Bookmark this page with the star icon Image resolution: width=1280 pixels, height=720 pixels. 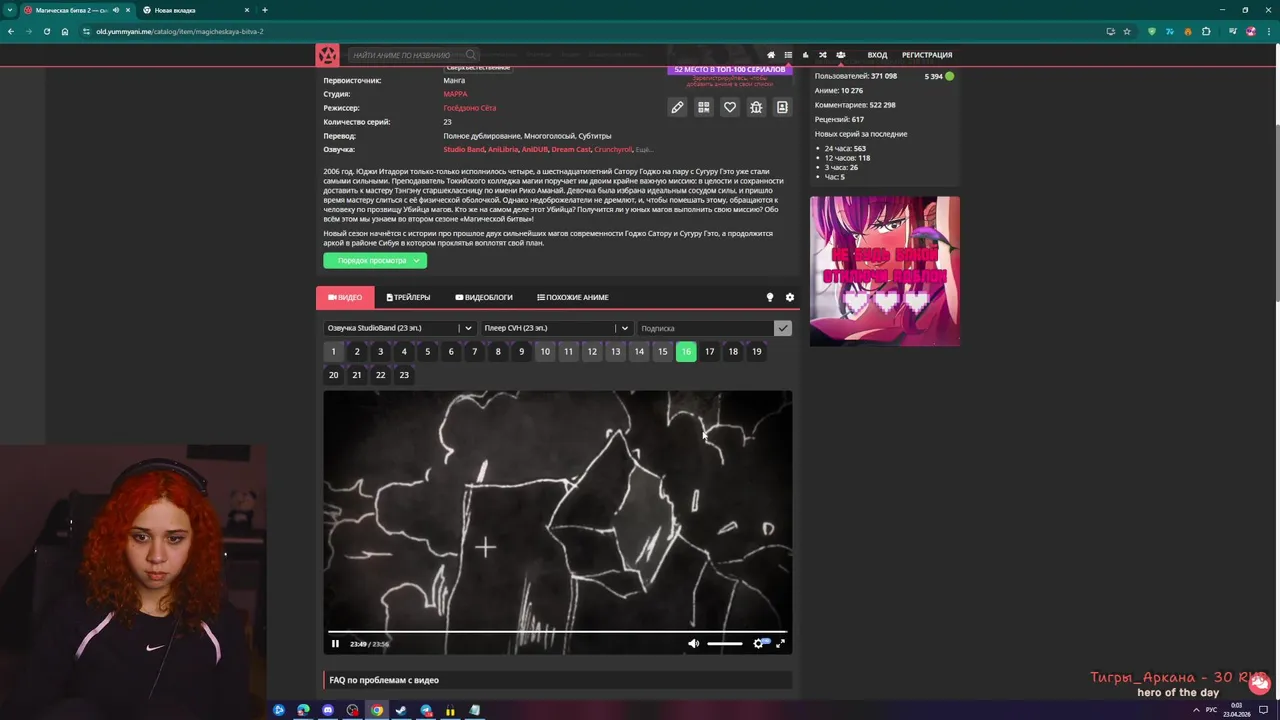click(1127, 31)
